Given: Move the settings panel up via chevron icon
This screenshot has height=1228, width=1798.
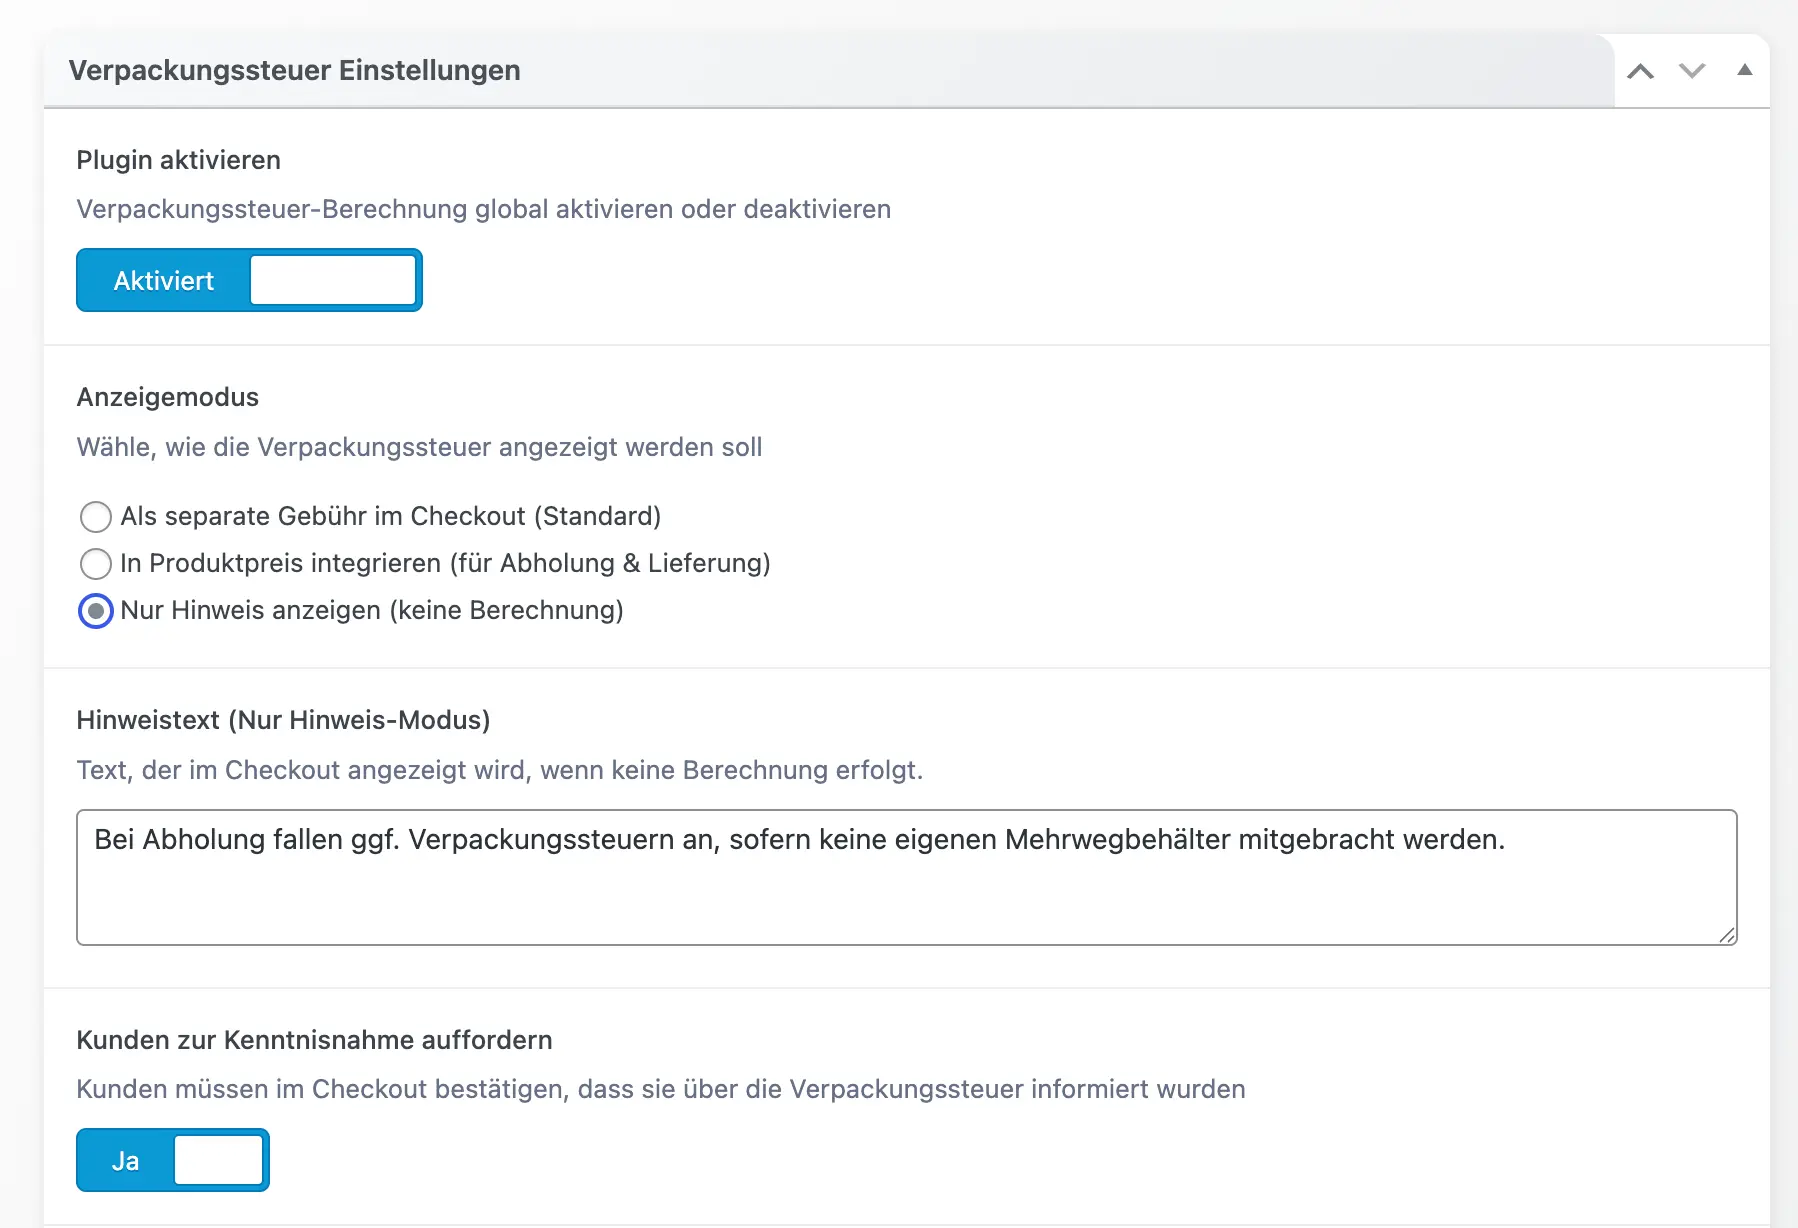Looking at the screenshot, I should click(x=1642, y=70).
